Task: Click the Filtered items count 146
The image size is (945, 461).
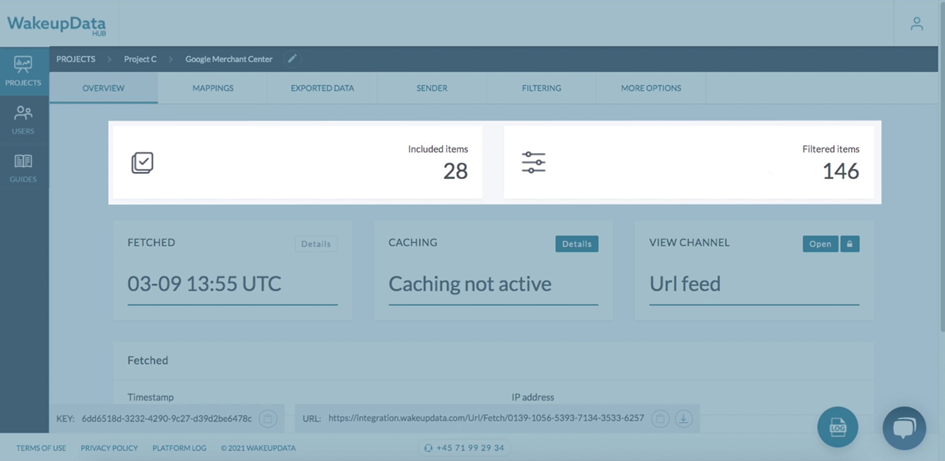Action: pos(841,172)
